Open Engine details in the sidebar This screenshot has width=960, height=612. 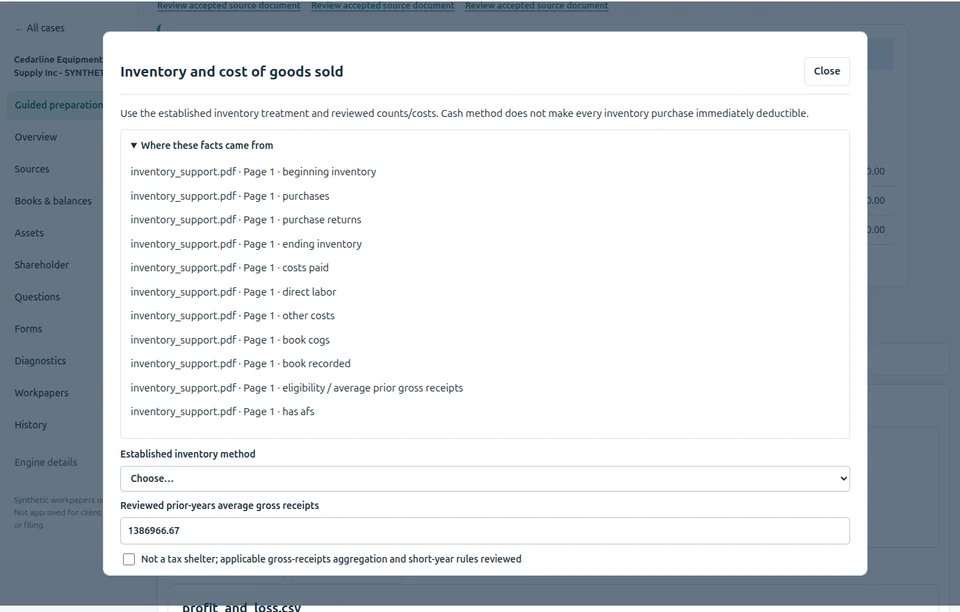coord(46,463)
